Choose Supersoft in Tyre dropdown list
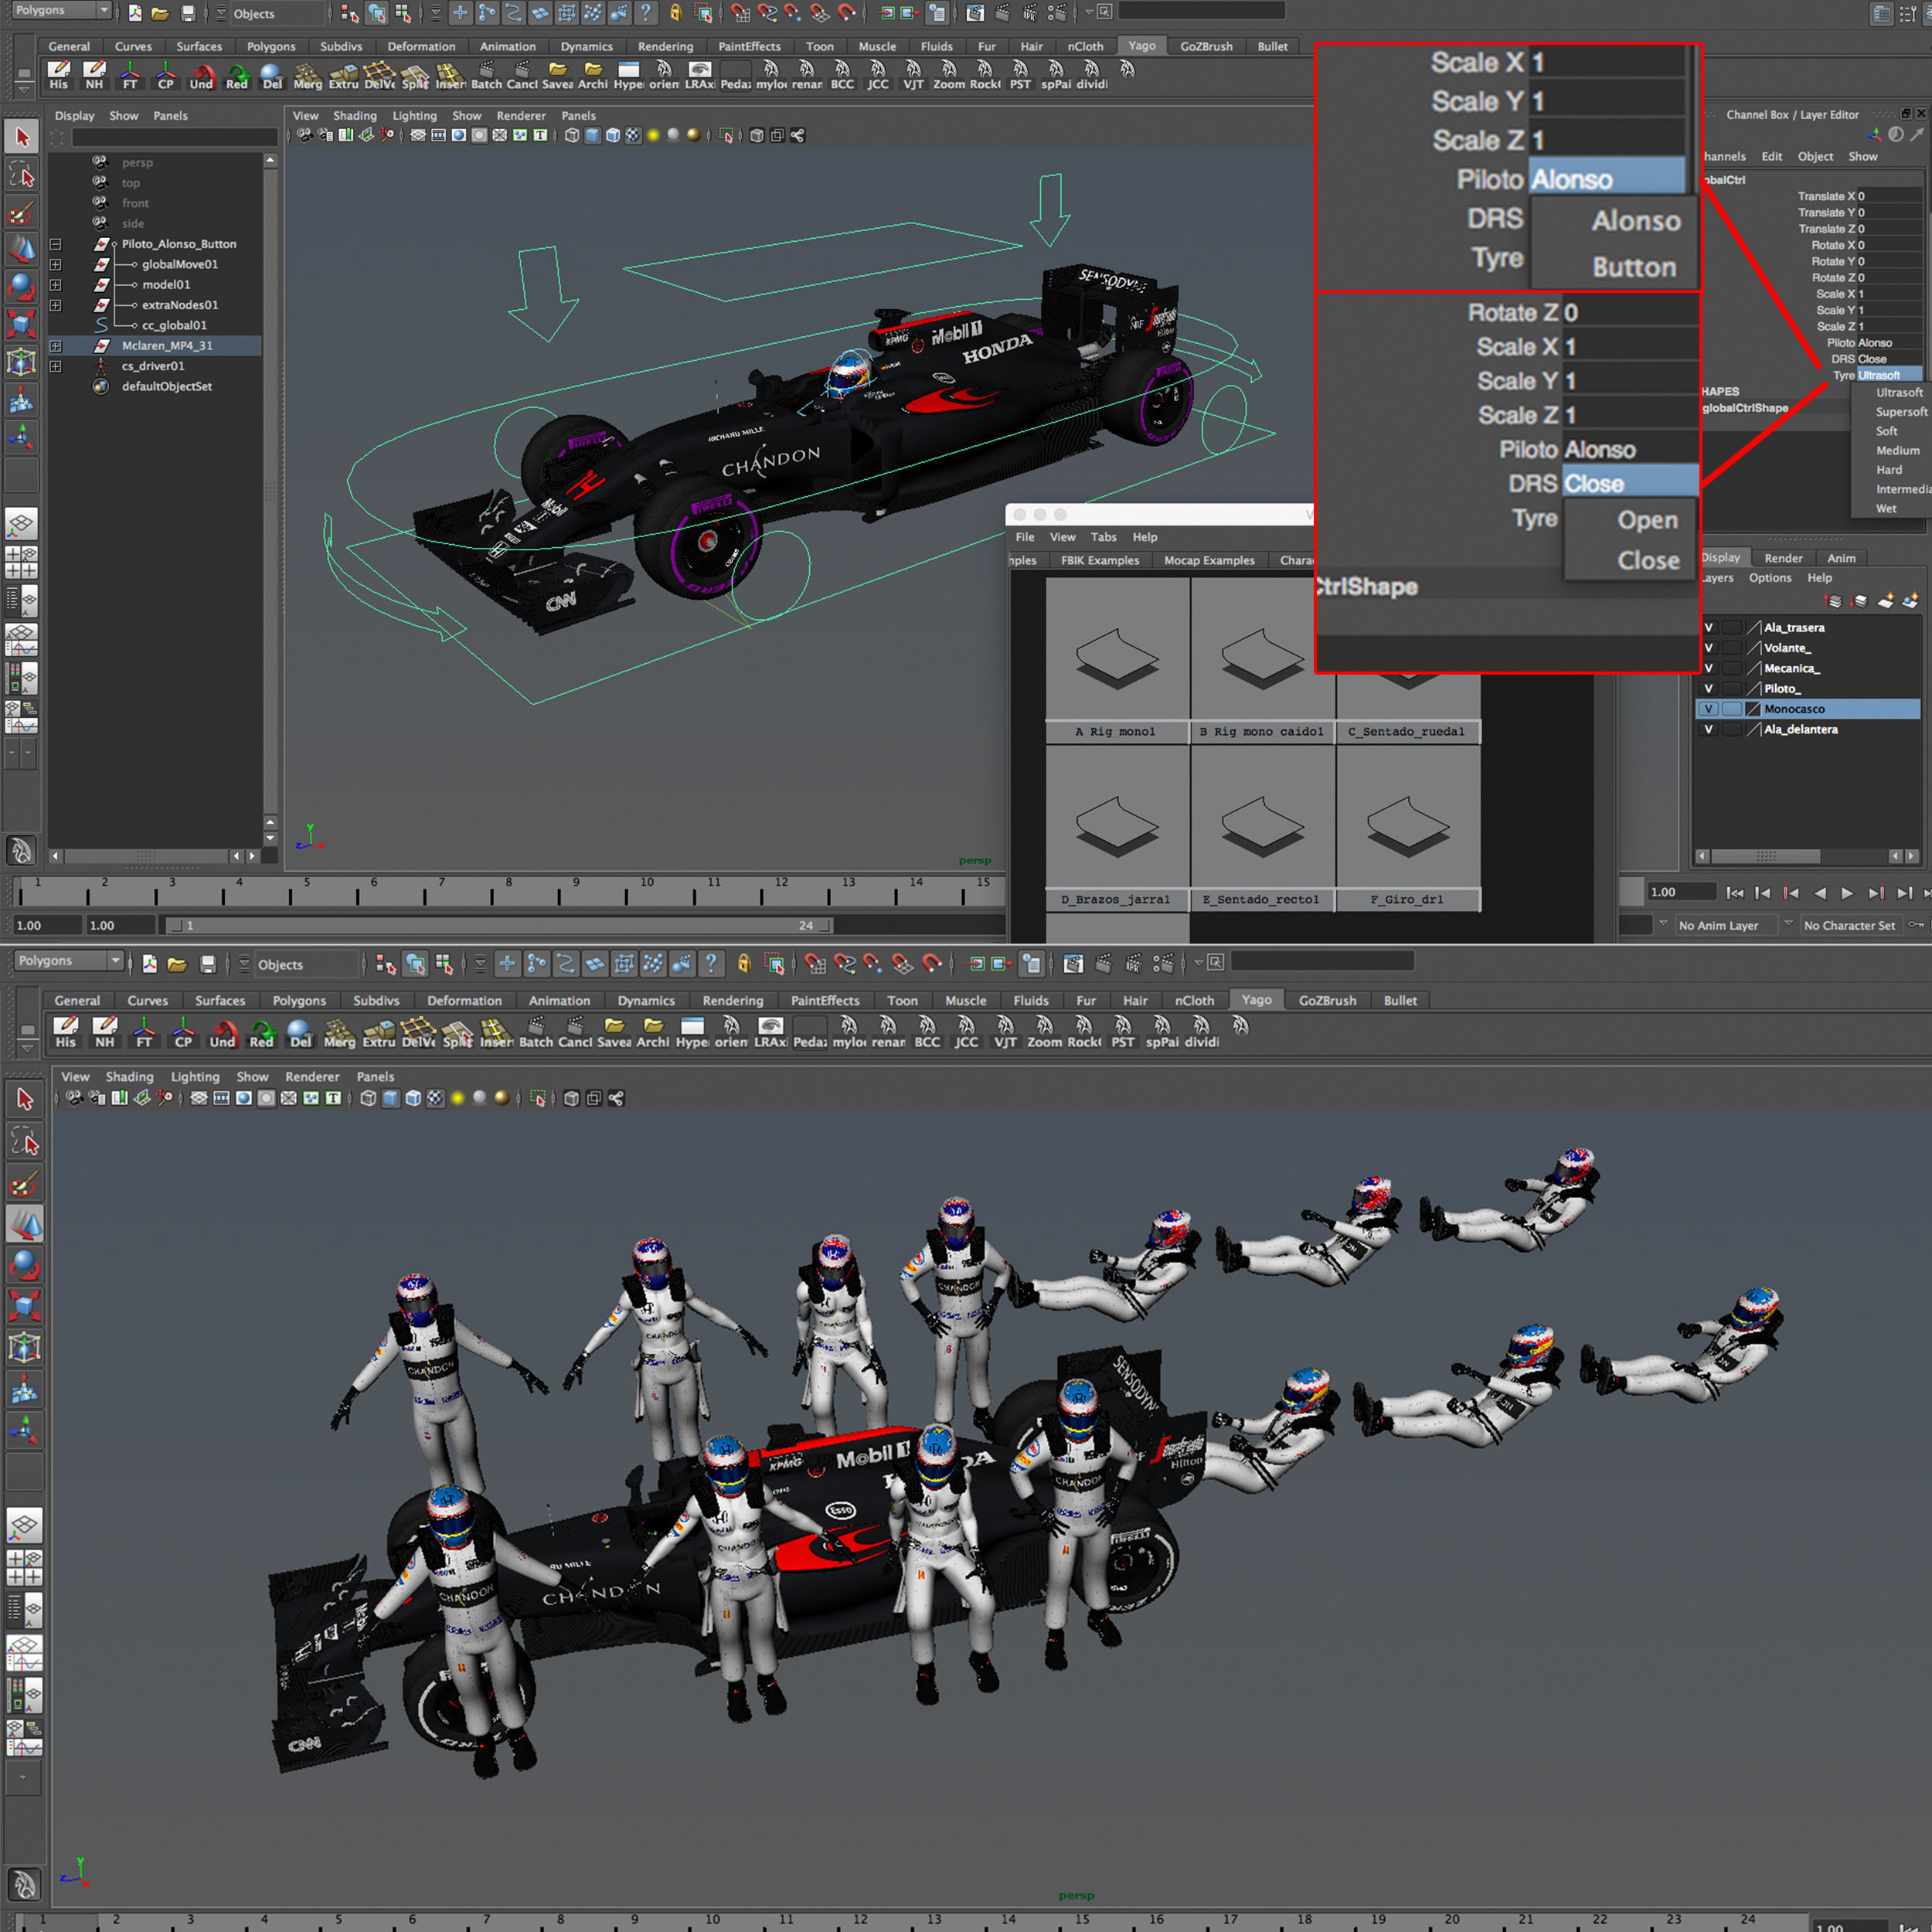This screenshot has height=1932, width=1932. pos(1901,412)
